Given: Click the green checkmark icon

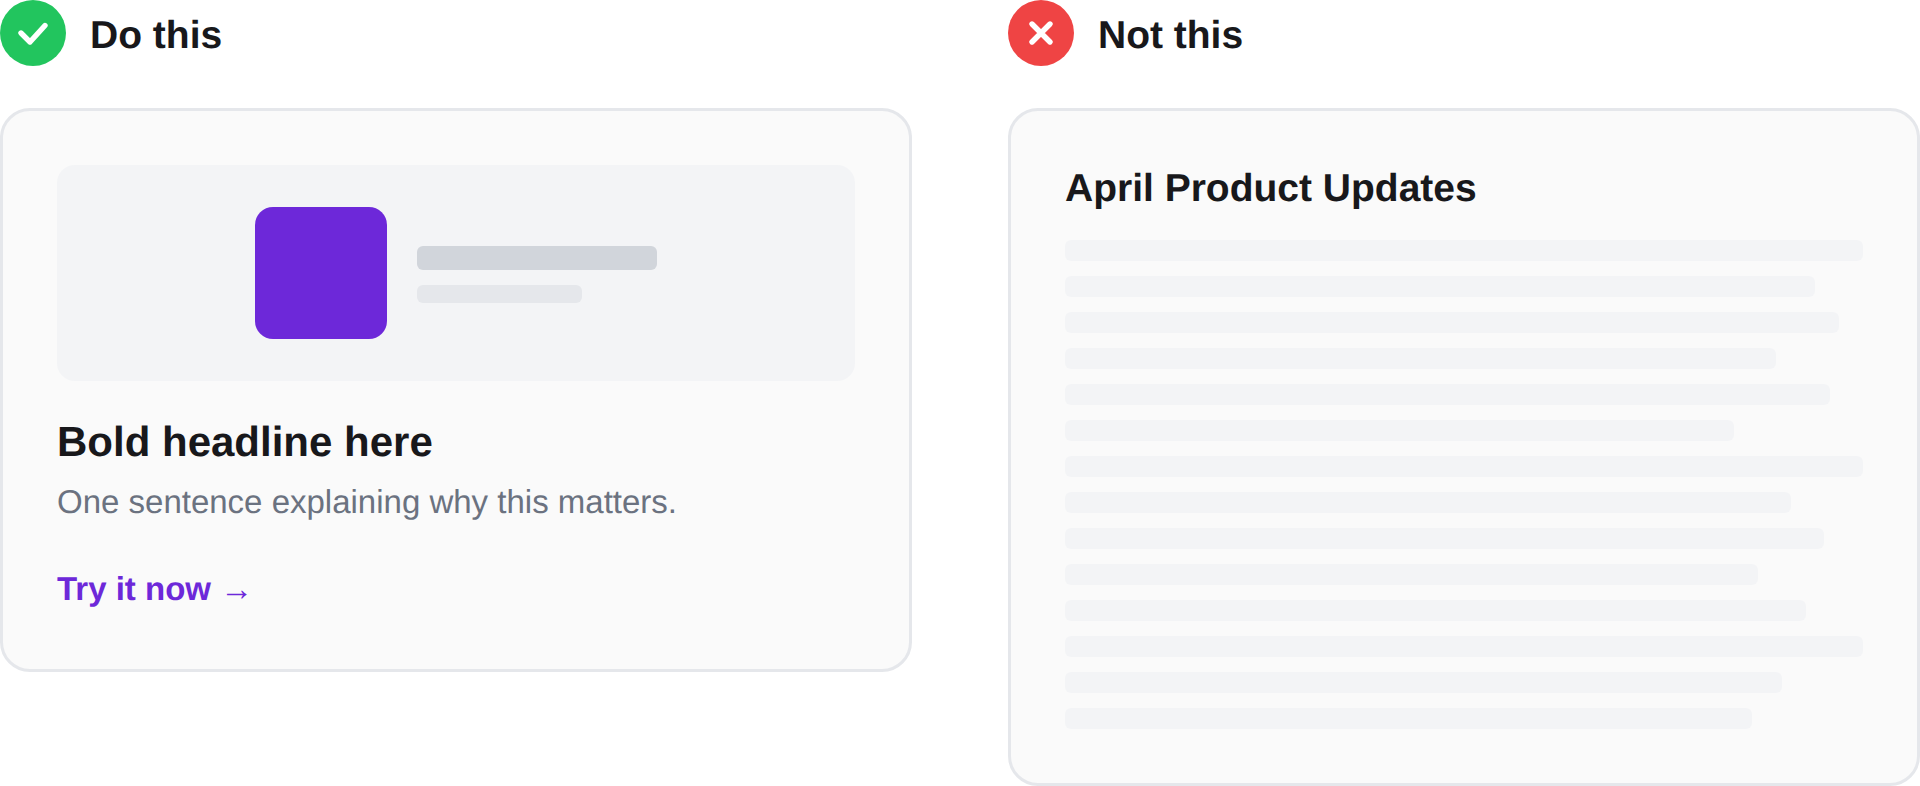Looking at the screenshot, I should (33, 34).
